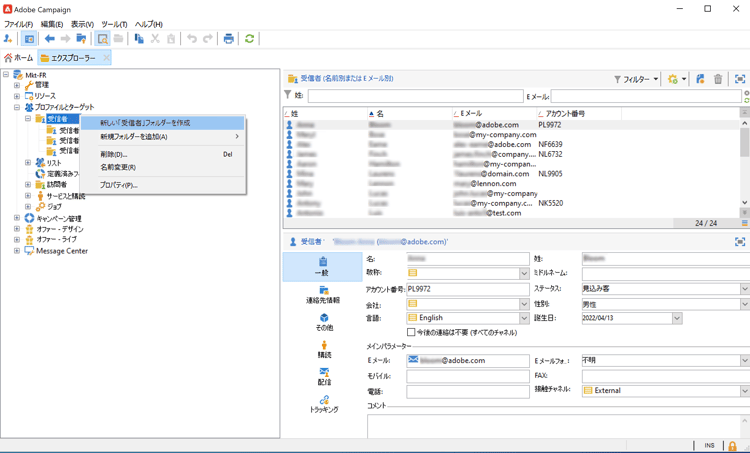Click the small green refresh icon beside filter fields

coord(746,100)
